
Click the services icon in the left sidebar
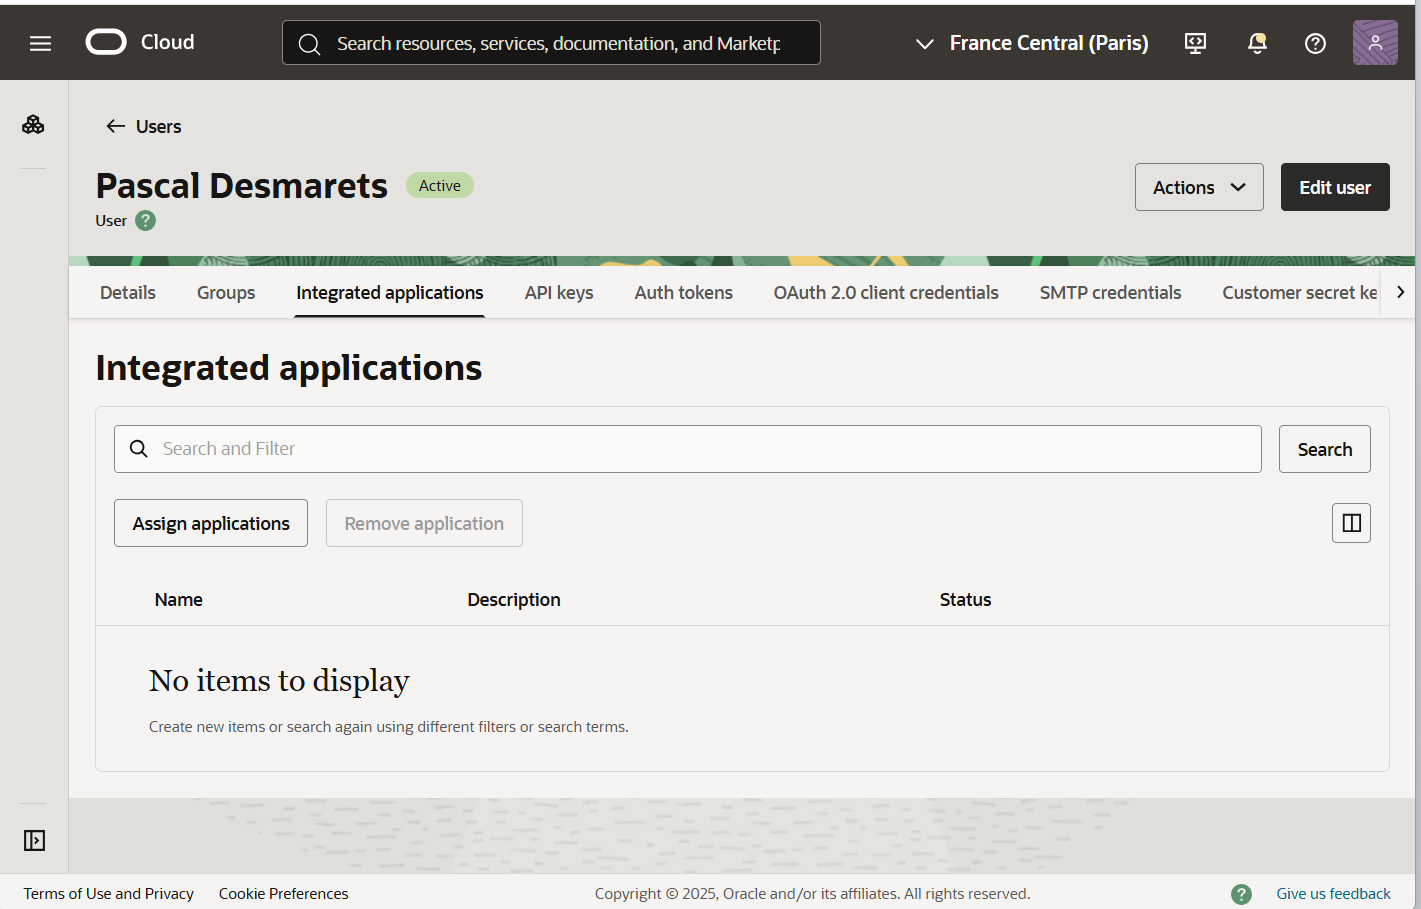[x=33, y=123]
